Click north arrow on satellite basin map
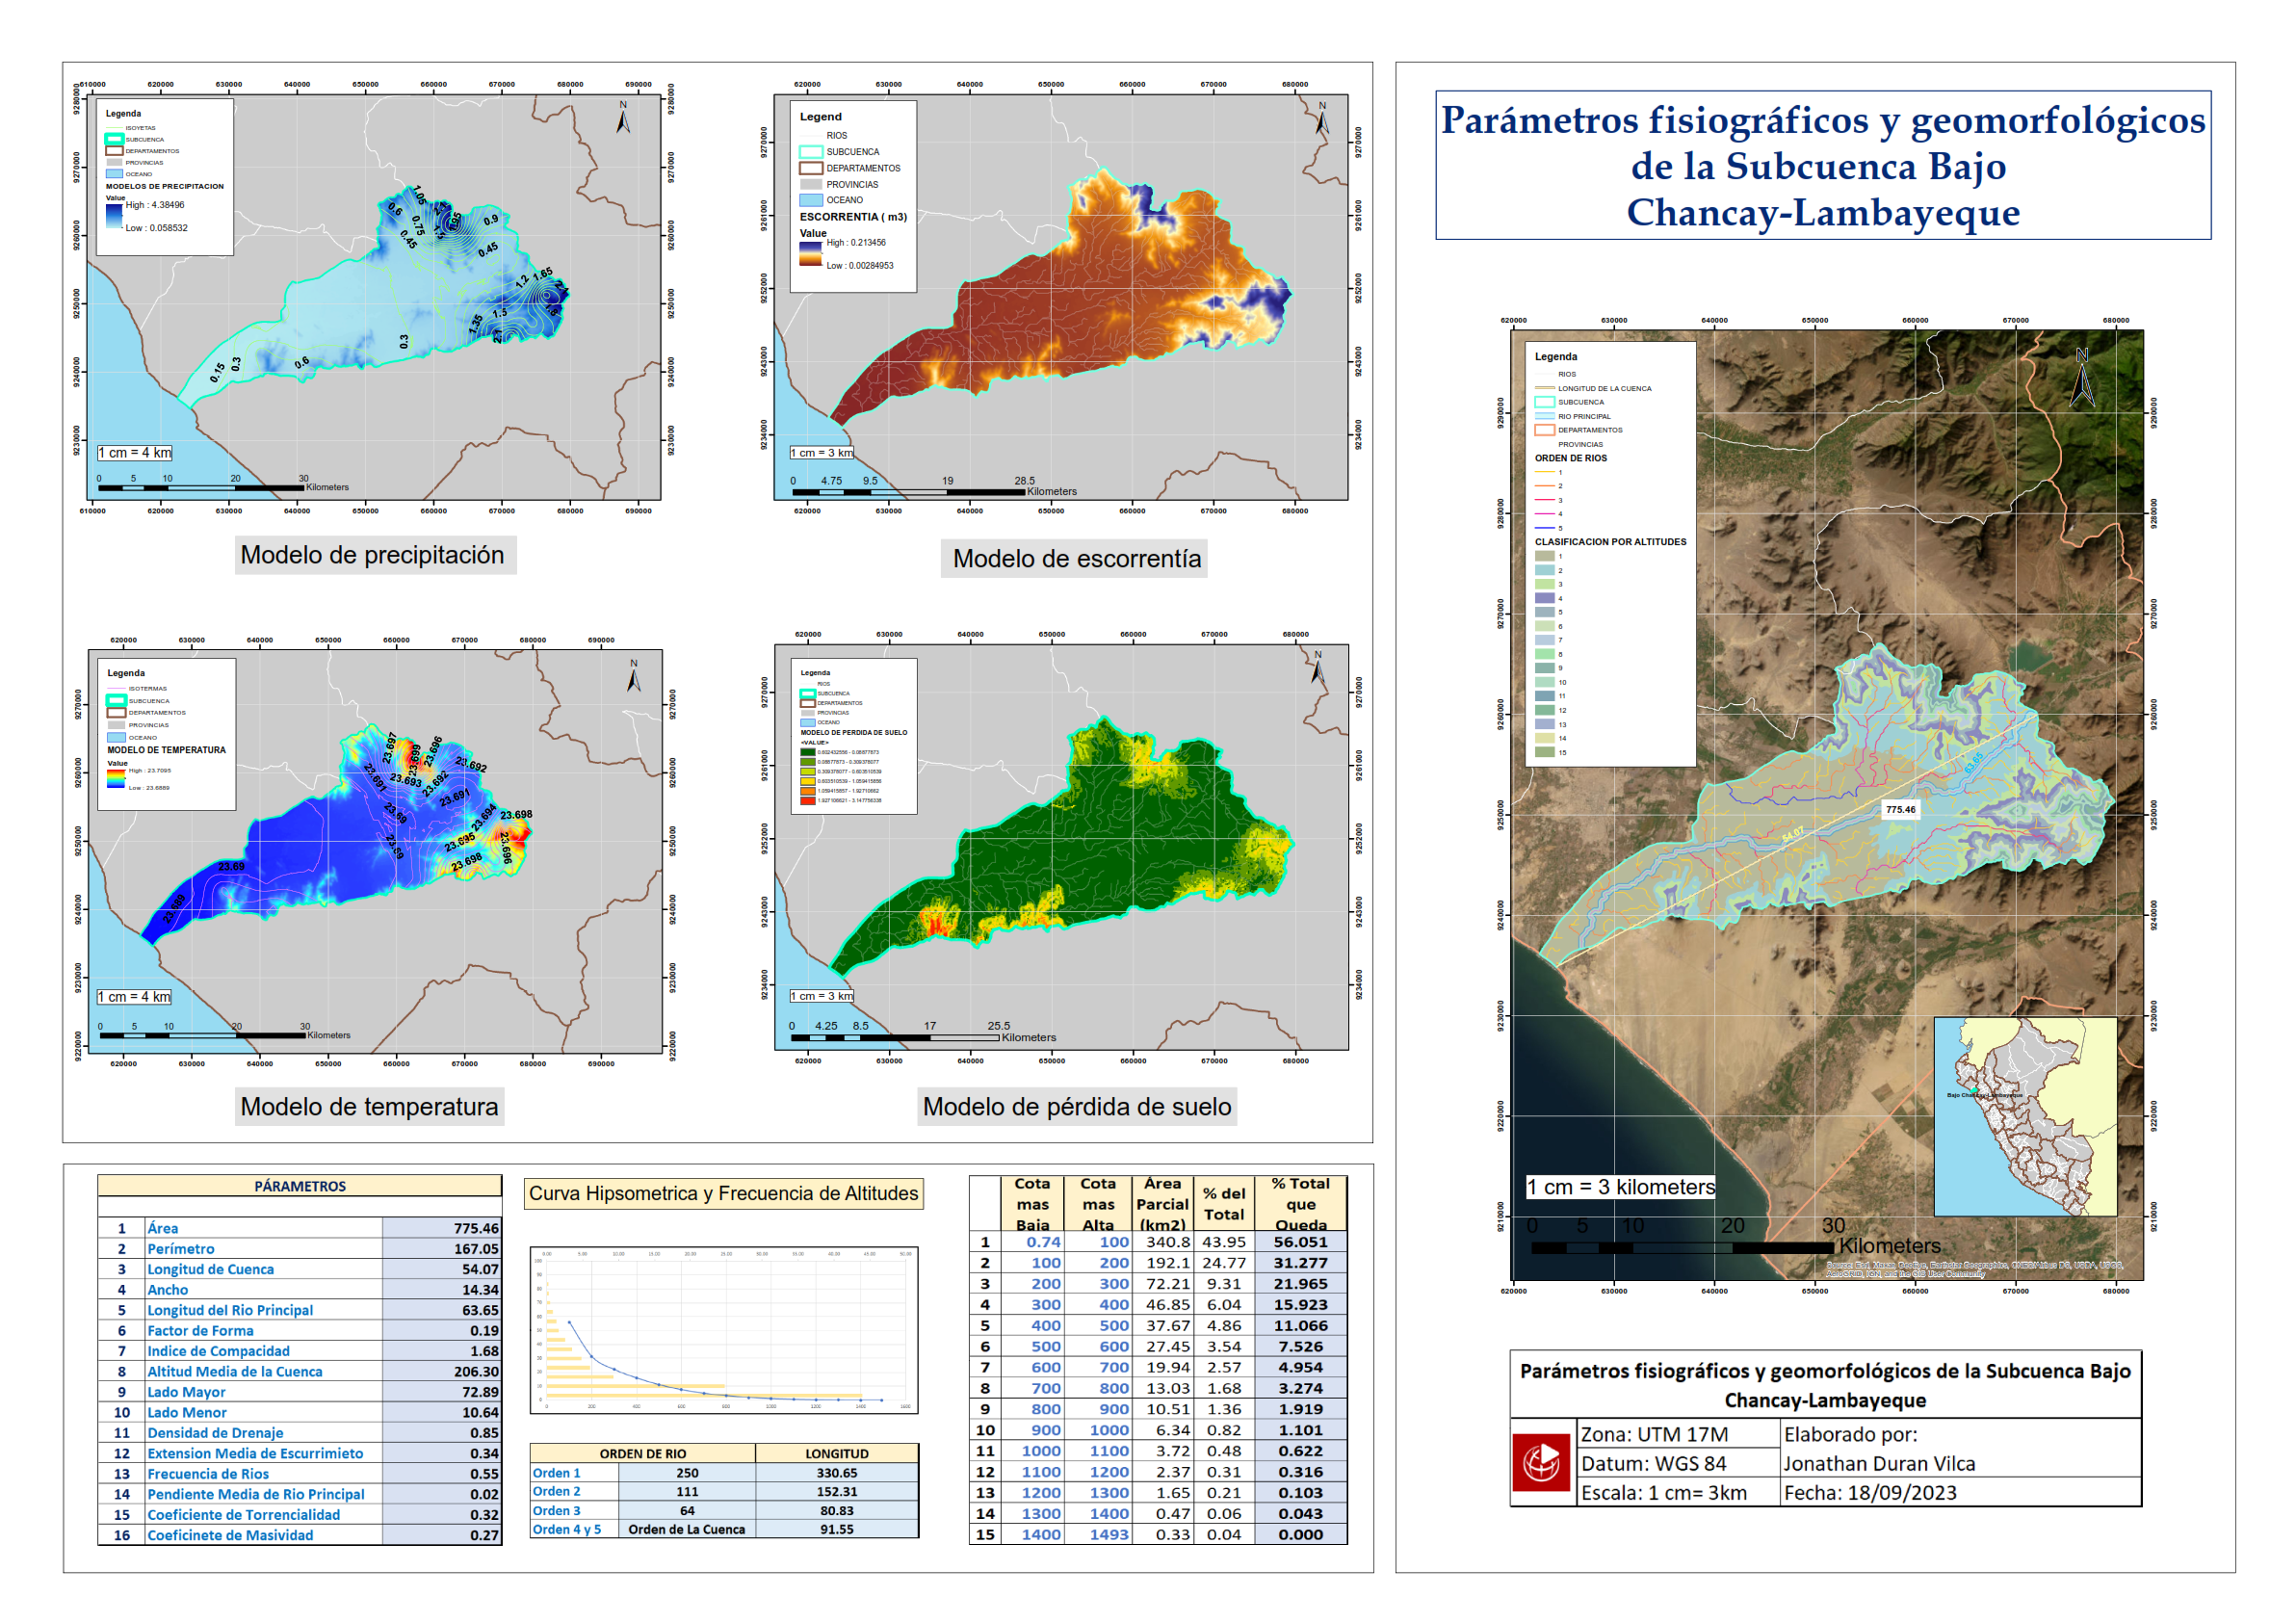Screen dimensions: 2296x1622 pyautogui.click(x=2082, y=379)
